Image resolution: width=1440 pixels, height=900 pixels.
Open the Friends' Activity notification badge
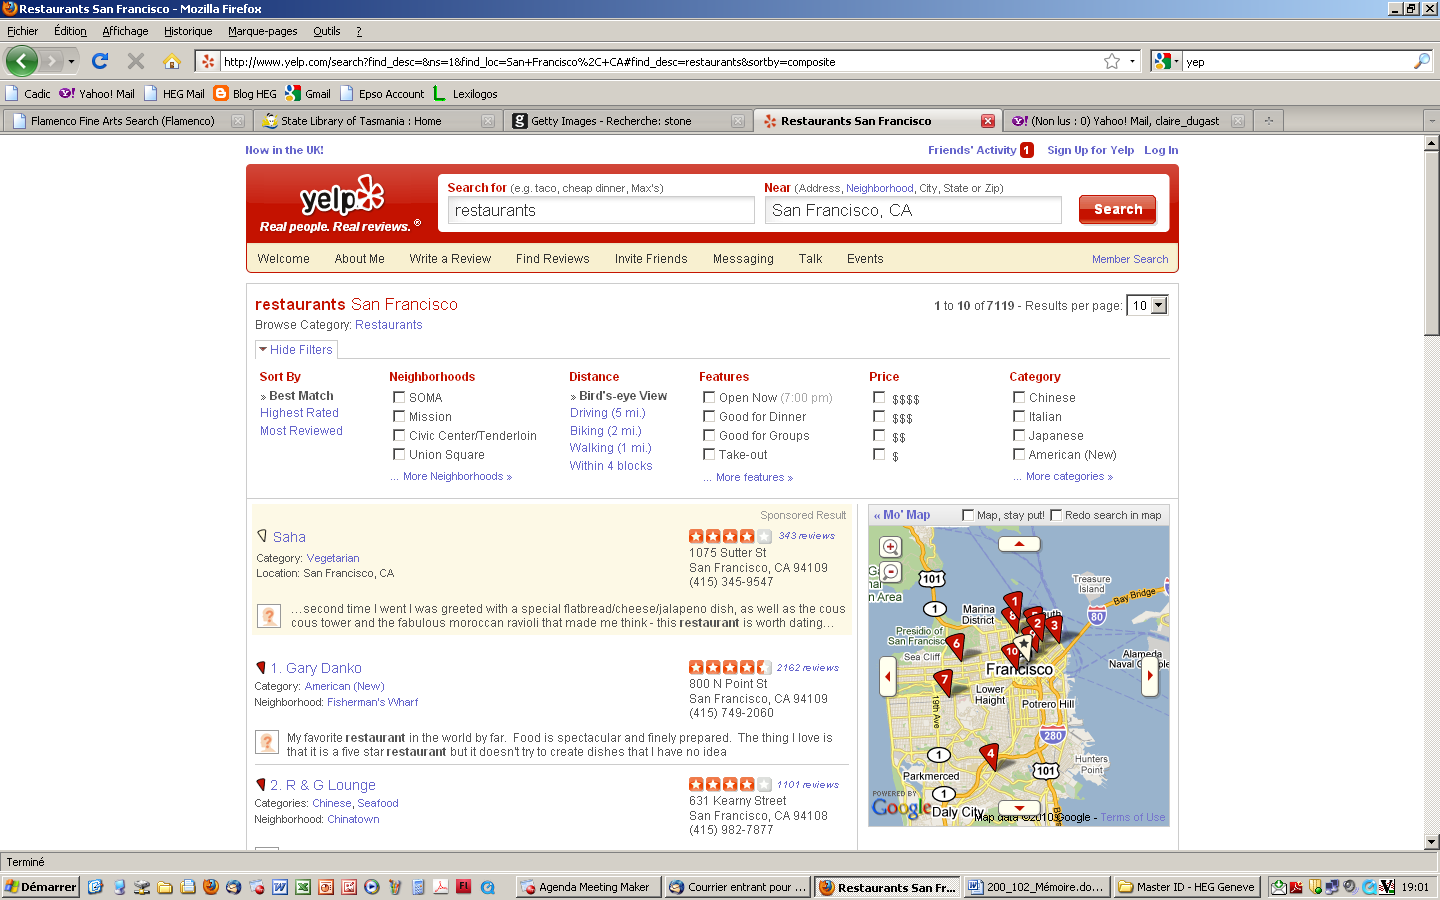[1027, 150]
